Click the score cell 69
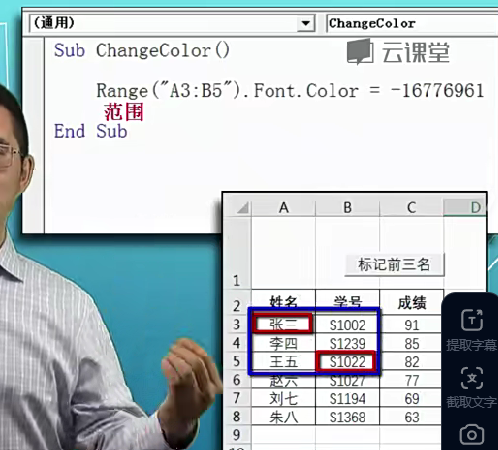The image size is (498, 450). coord(411,398)
